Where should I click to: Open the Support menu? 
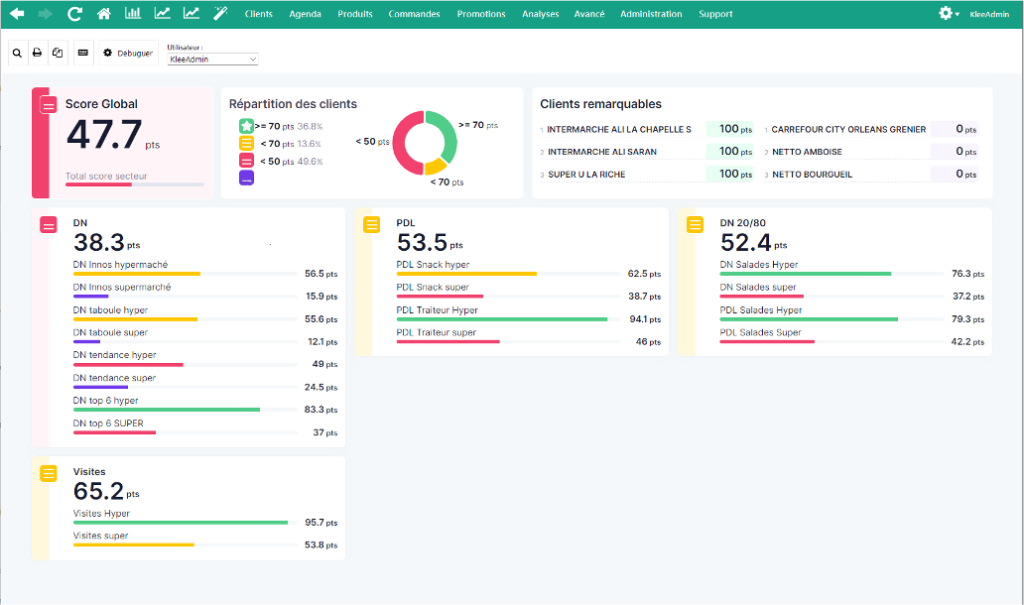tap(715, 14)
